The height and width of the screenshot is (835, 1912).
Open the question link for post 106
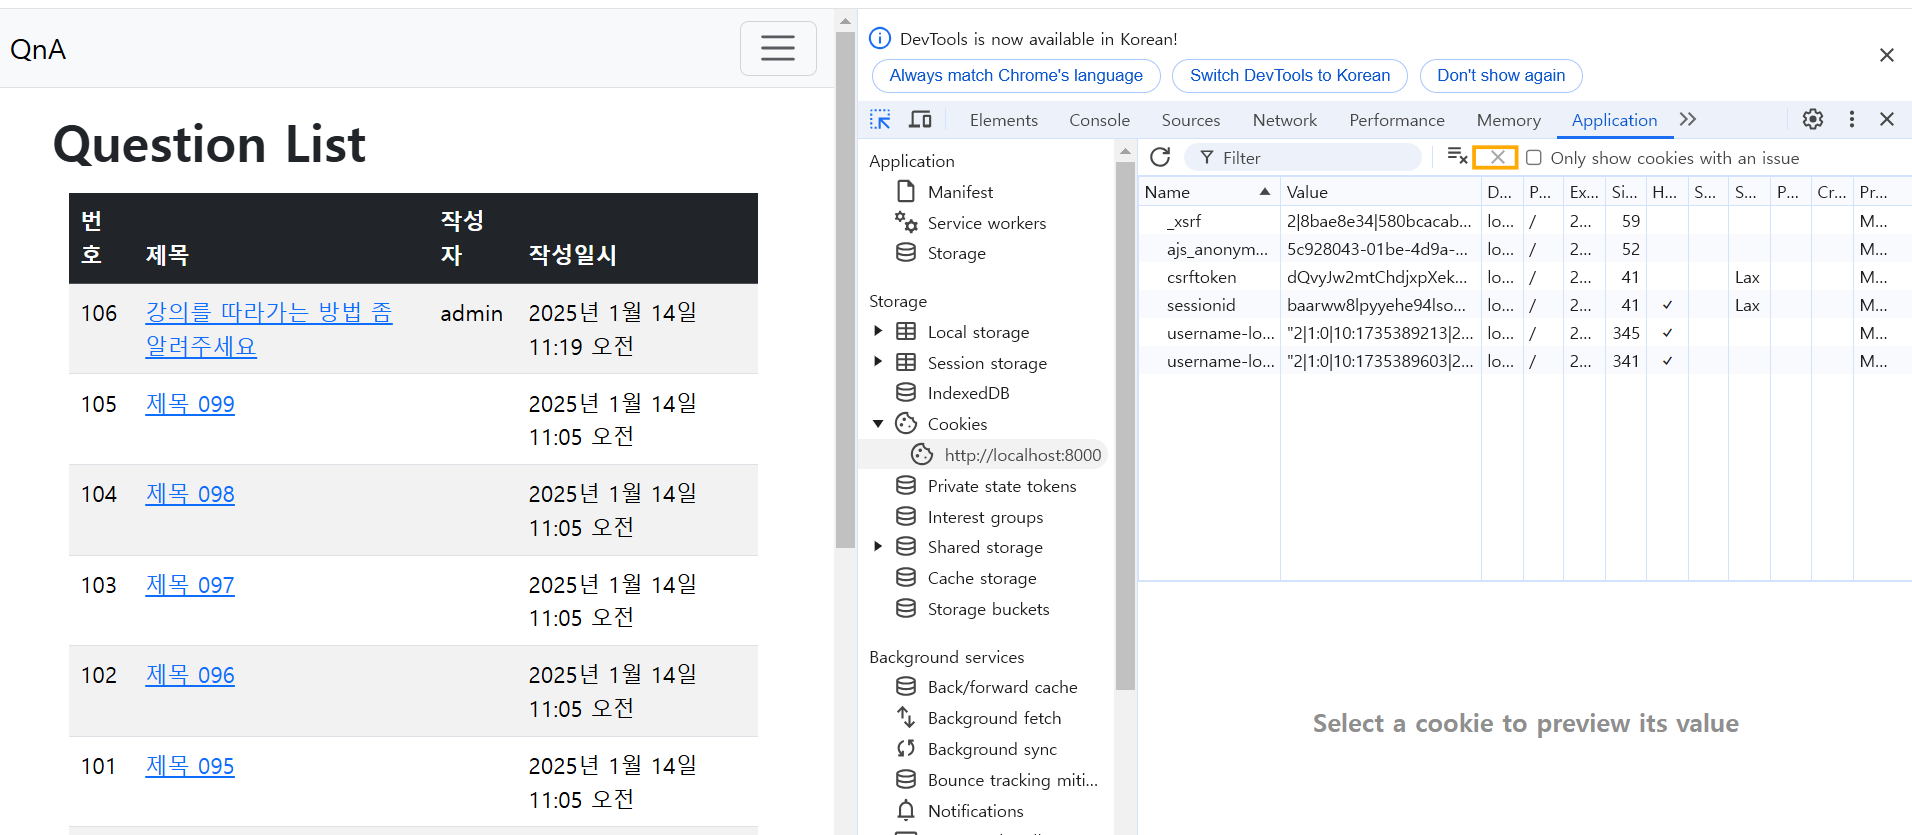[268, 329]
